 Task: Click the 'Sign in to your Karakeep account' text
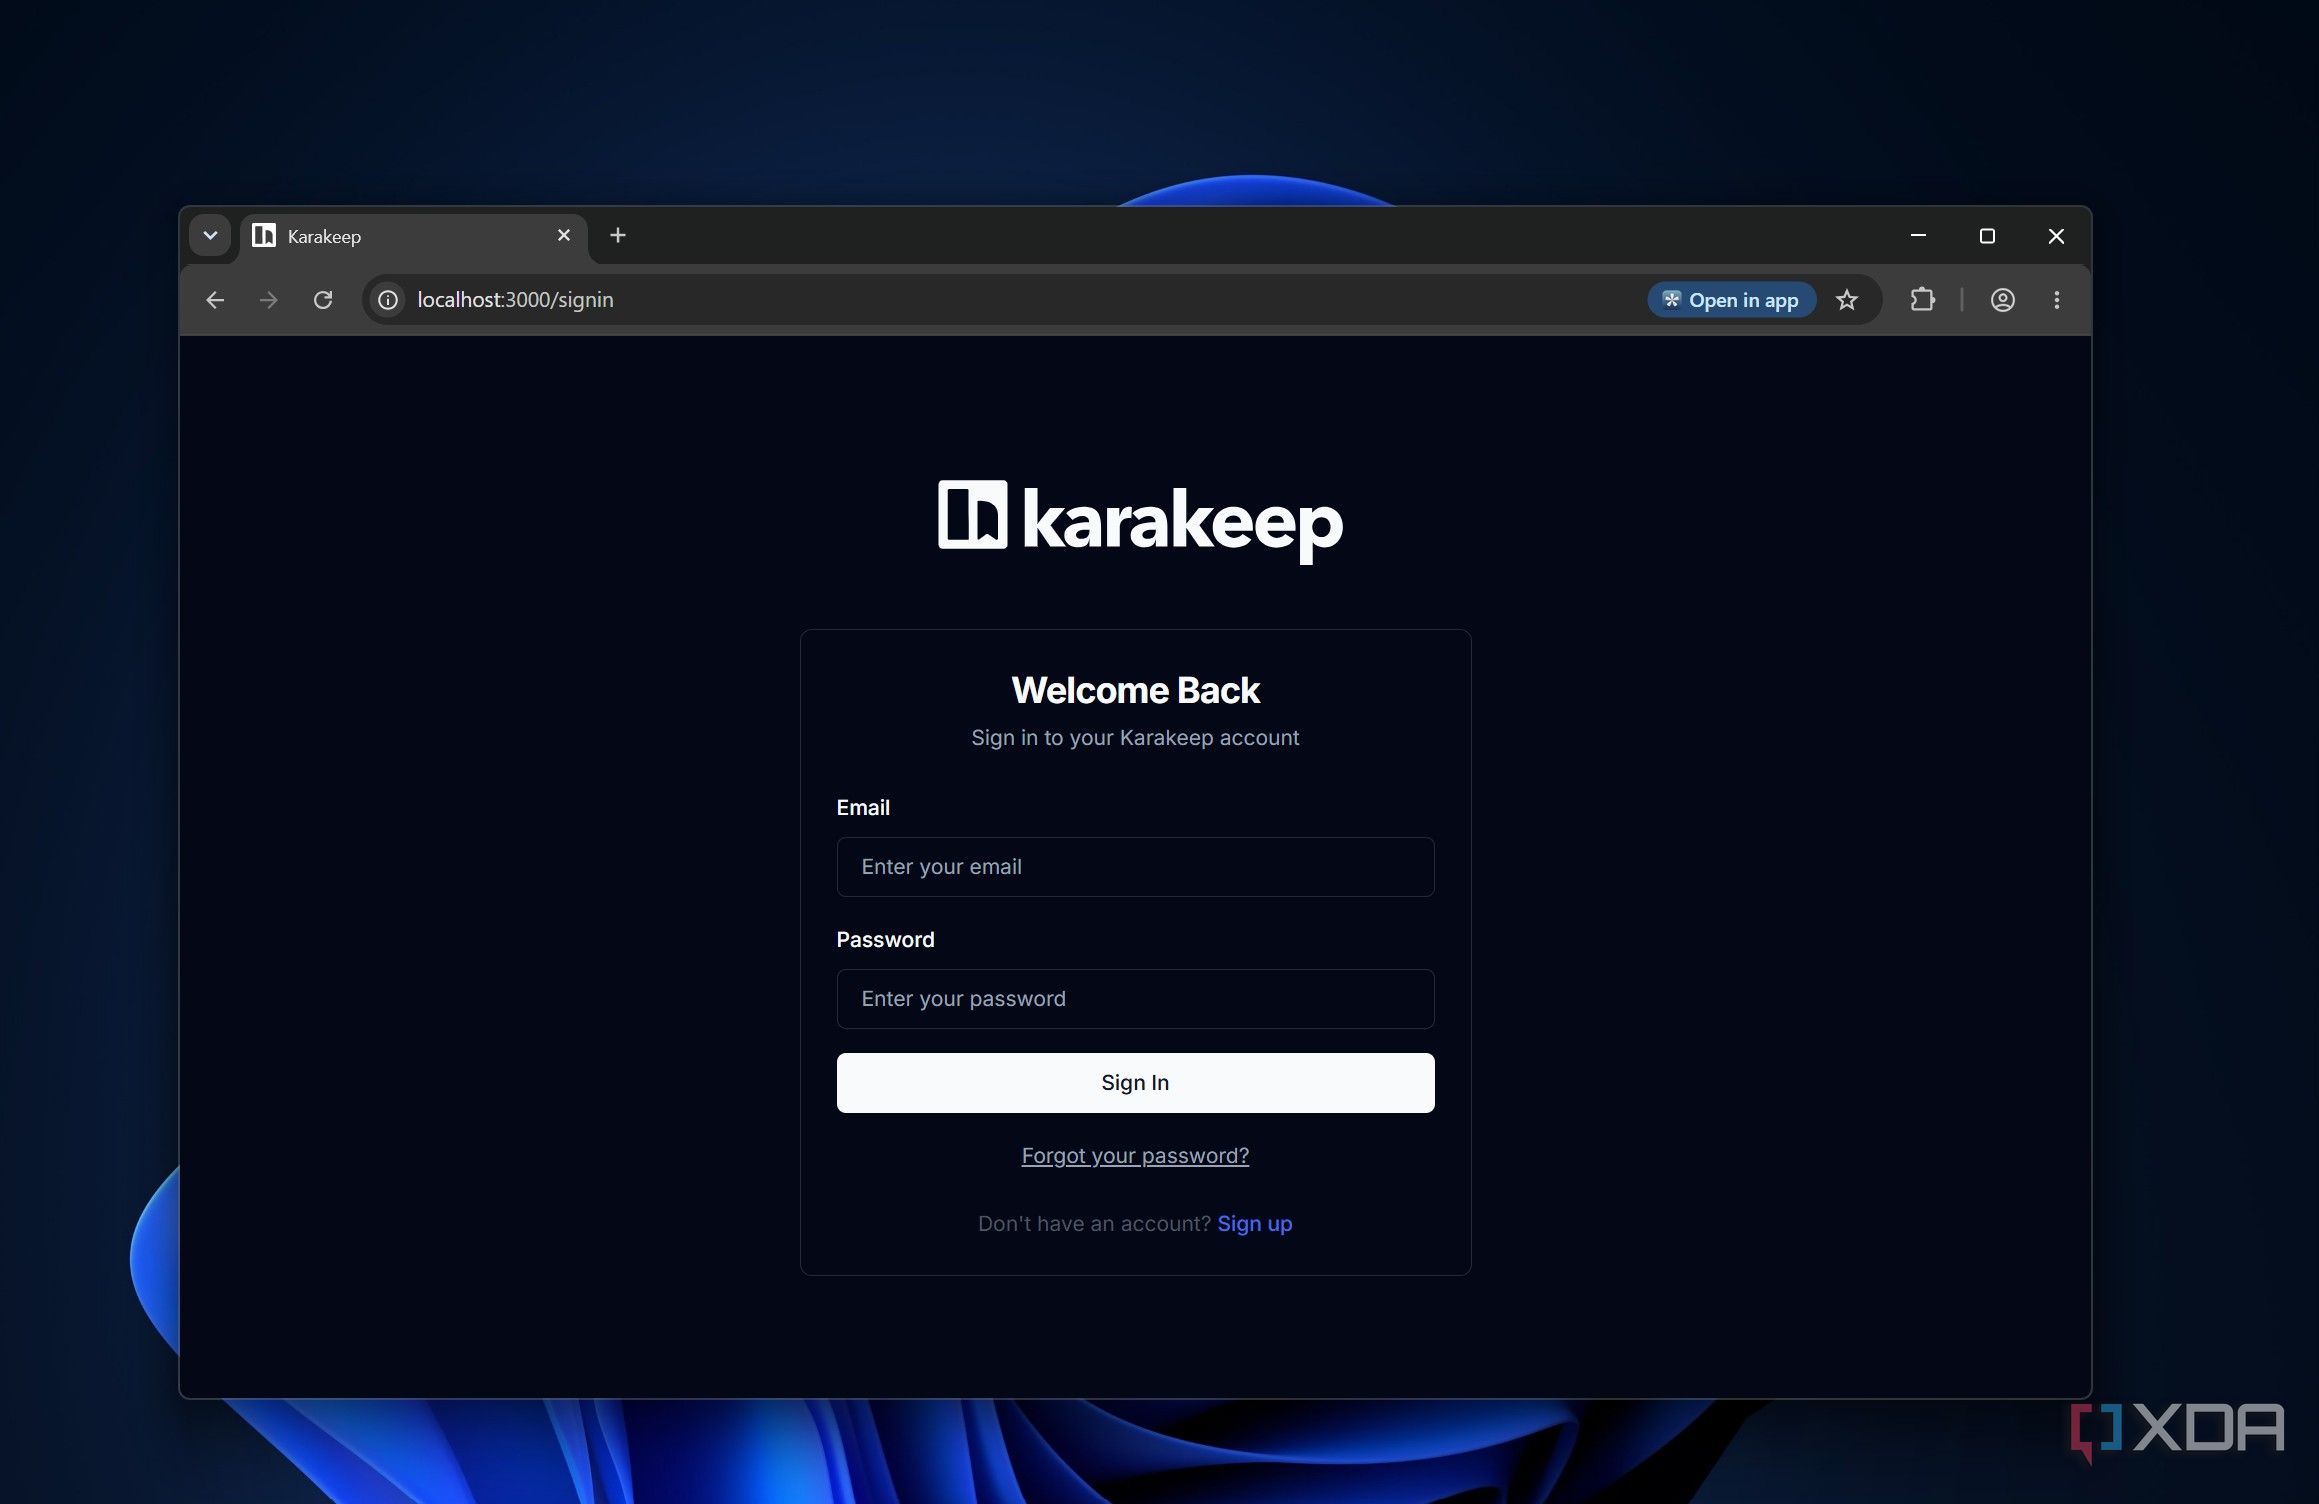click(x=1135, y=738)
